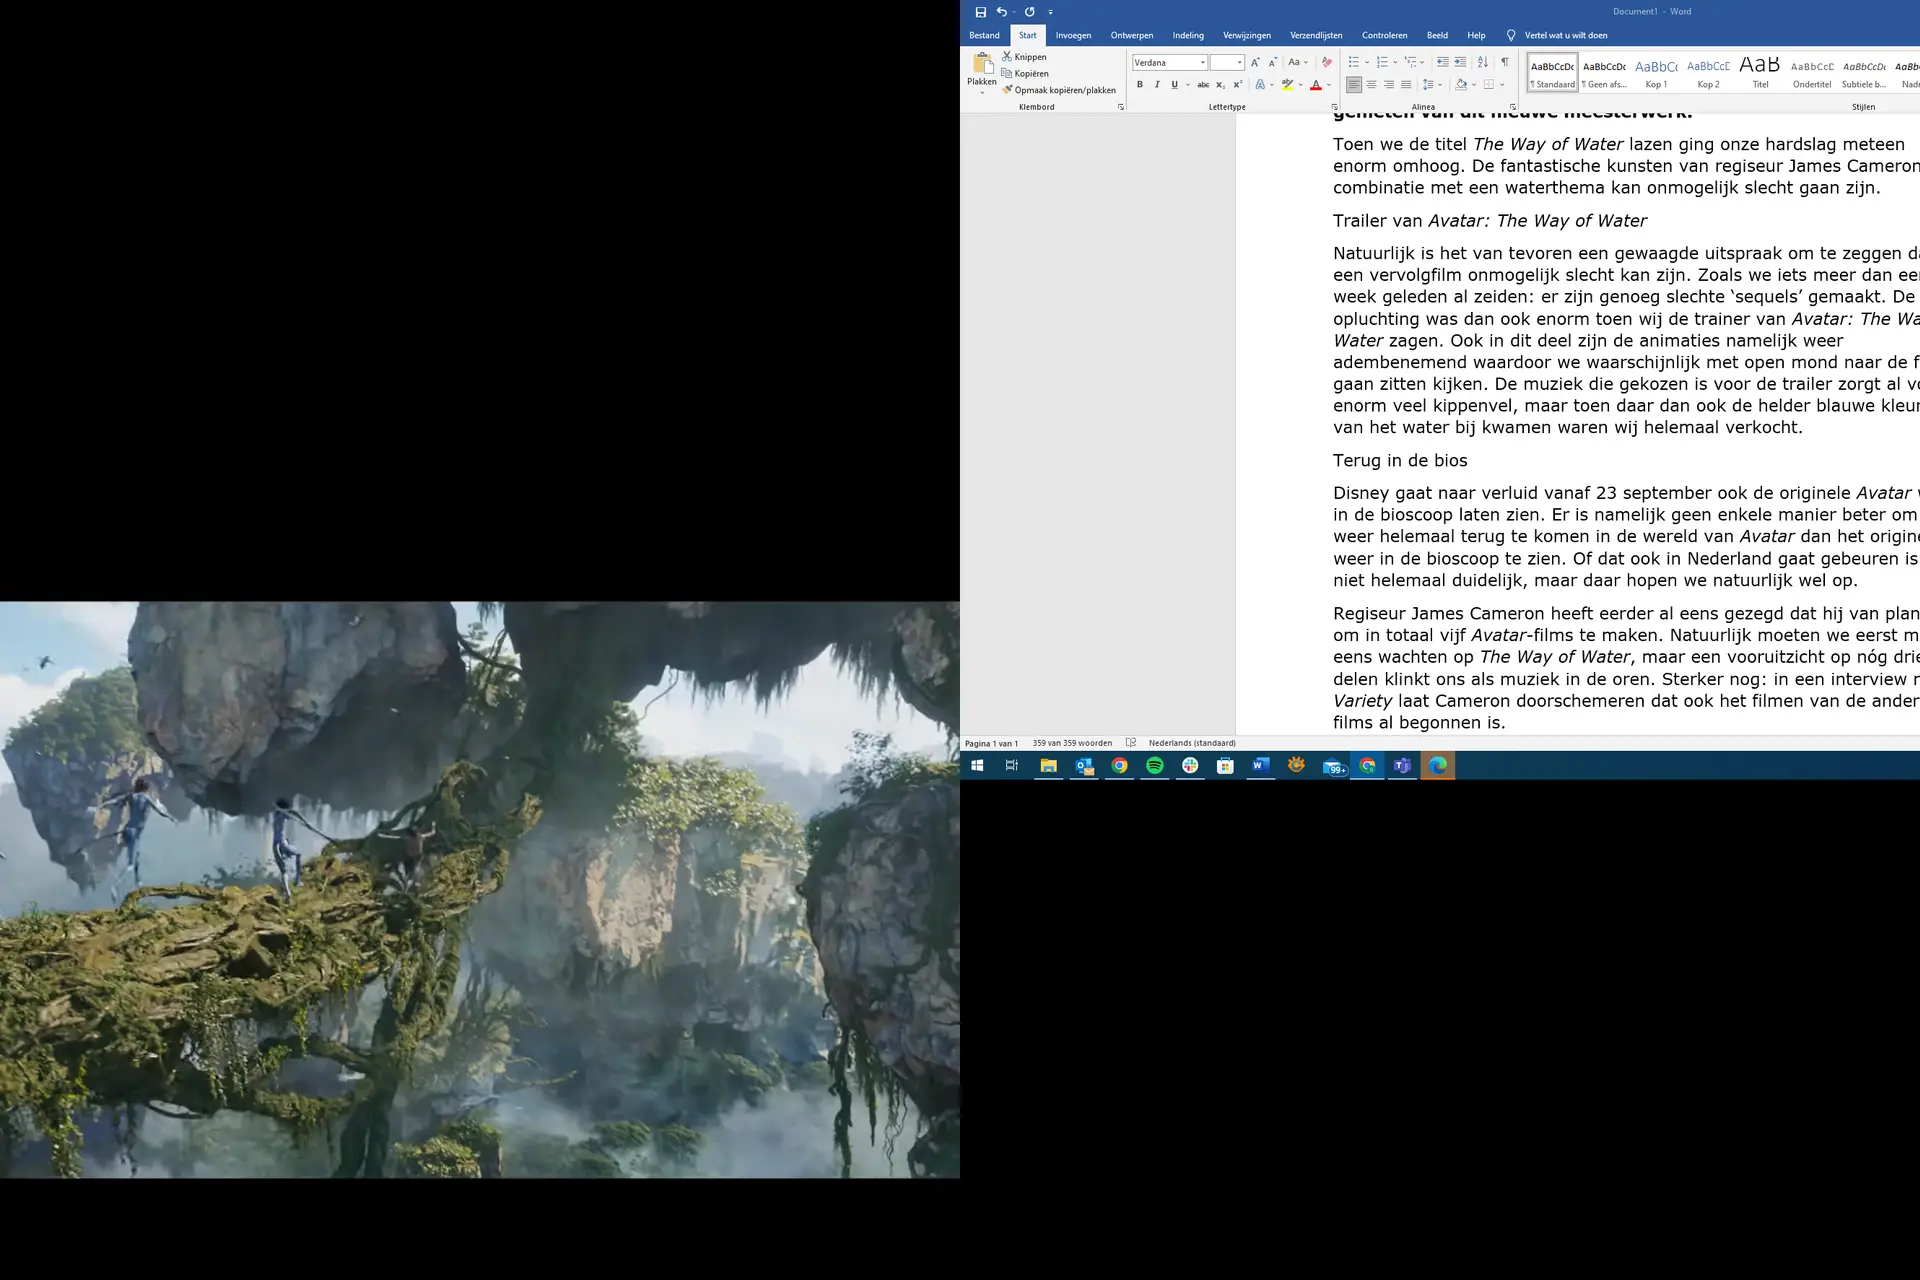Justify the paragraph text
This screenshot has height=1280, width=1920.
(1406, 85)
